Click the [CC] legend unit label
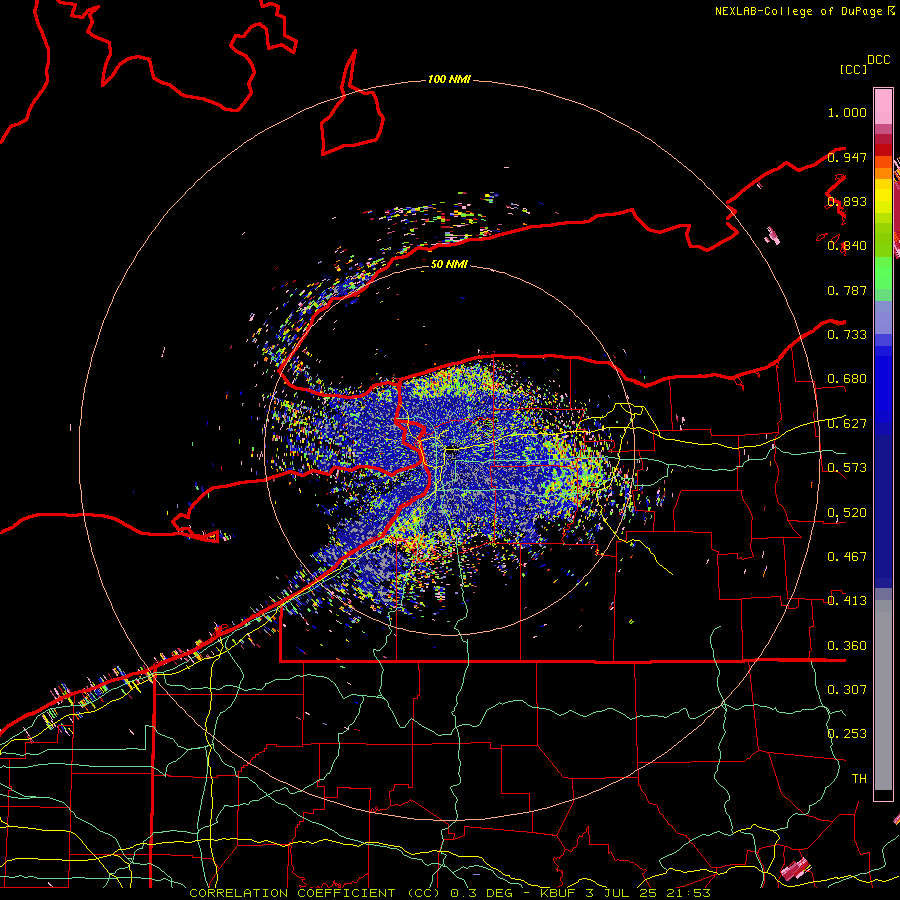The image size is (900, 900). click(x=853, y=69)
